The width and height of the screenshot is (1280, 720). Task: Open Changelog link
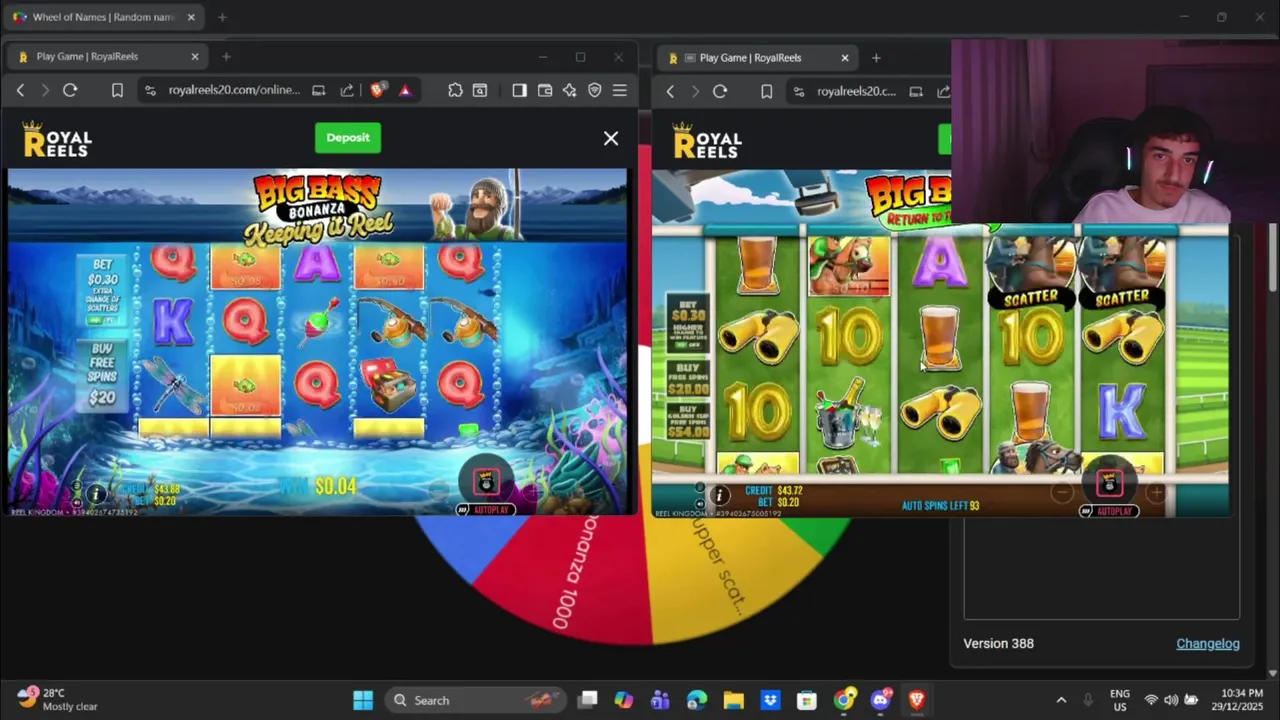point(1208,643)
